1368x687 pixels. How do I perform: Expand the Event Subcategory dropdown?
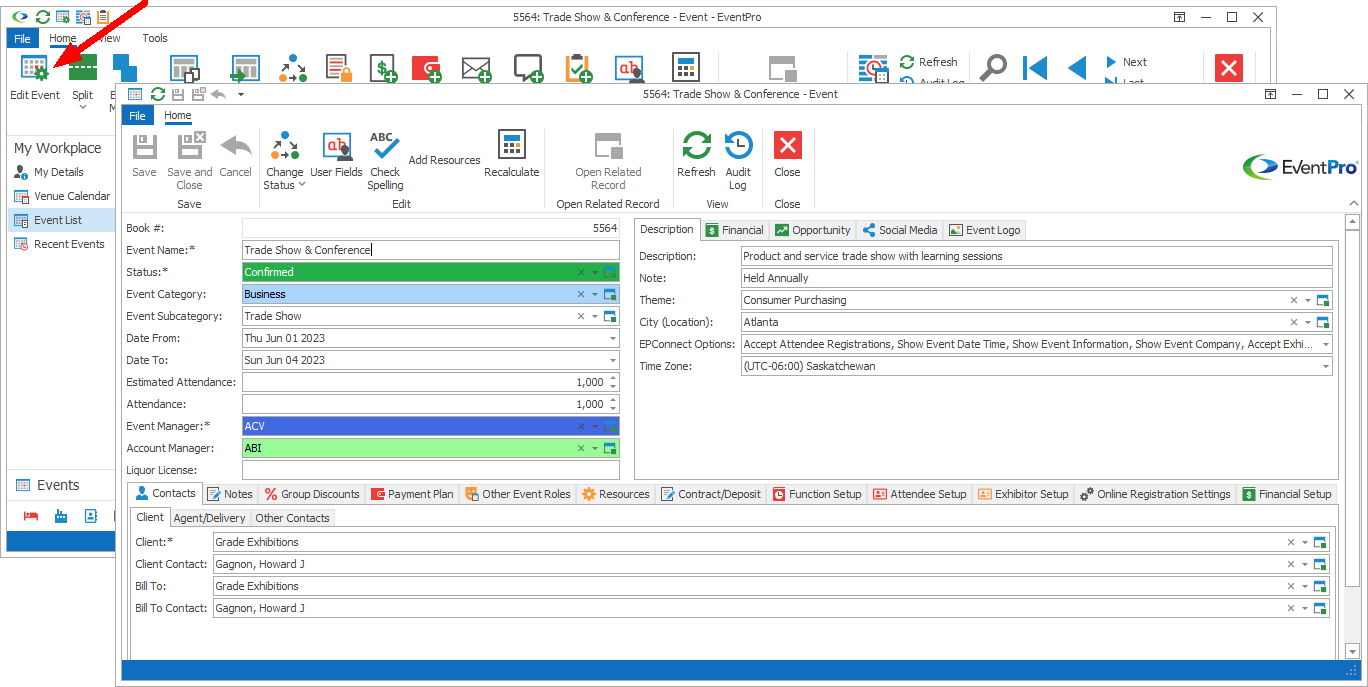tap(595, 316)
